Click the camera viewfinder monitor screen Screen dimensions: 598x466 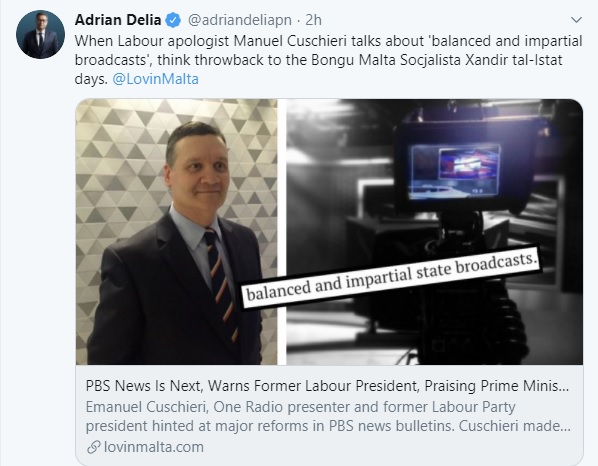point(455,171)
